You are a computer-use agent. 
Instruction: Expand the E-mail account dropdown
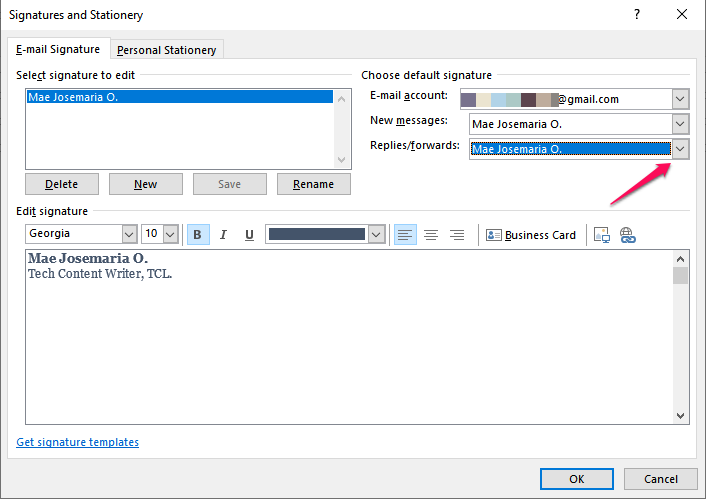(680, 99)
